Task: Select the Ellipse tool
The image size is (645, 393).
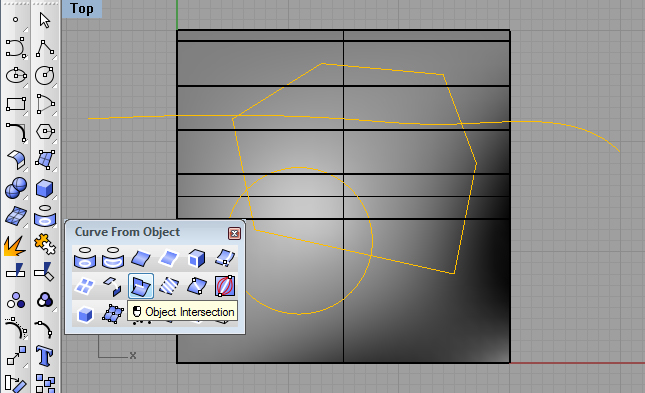Action: (x=16, y=76)
